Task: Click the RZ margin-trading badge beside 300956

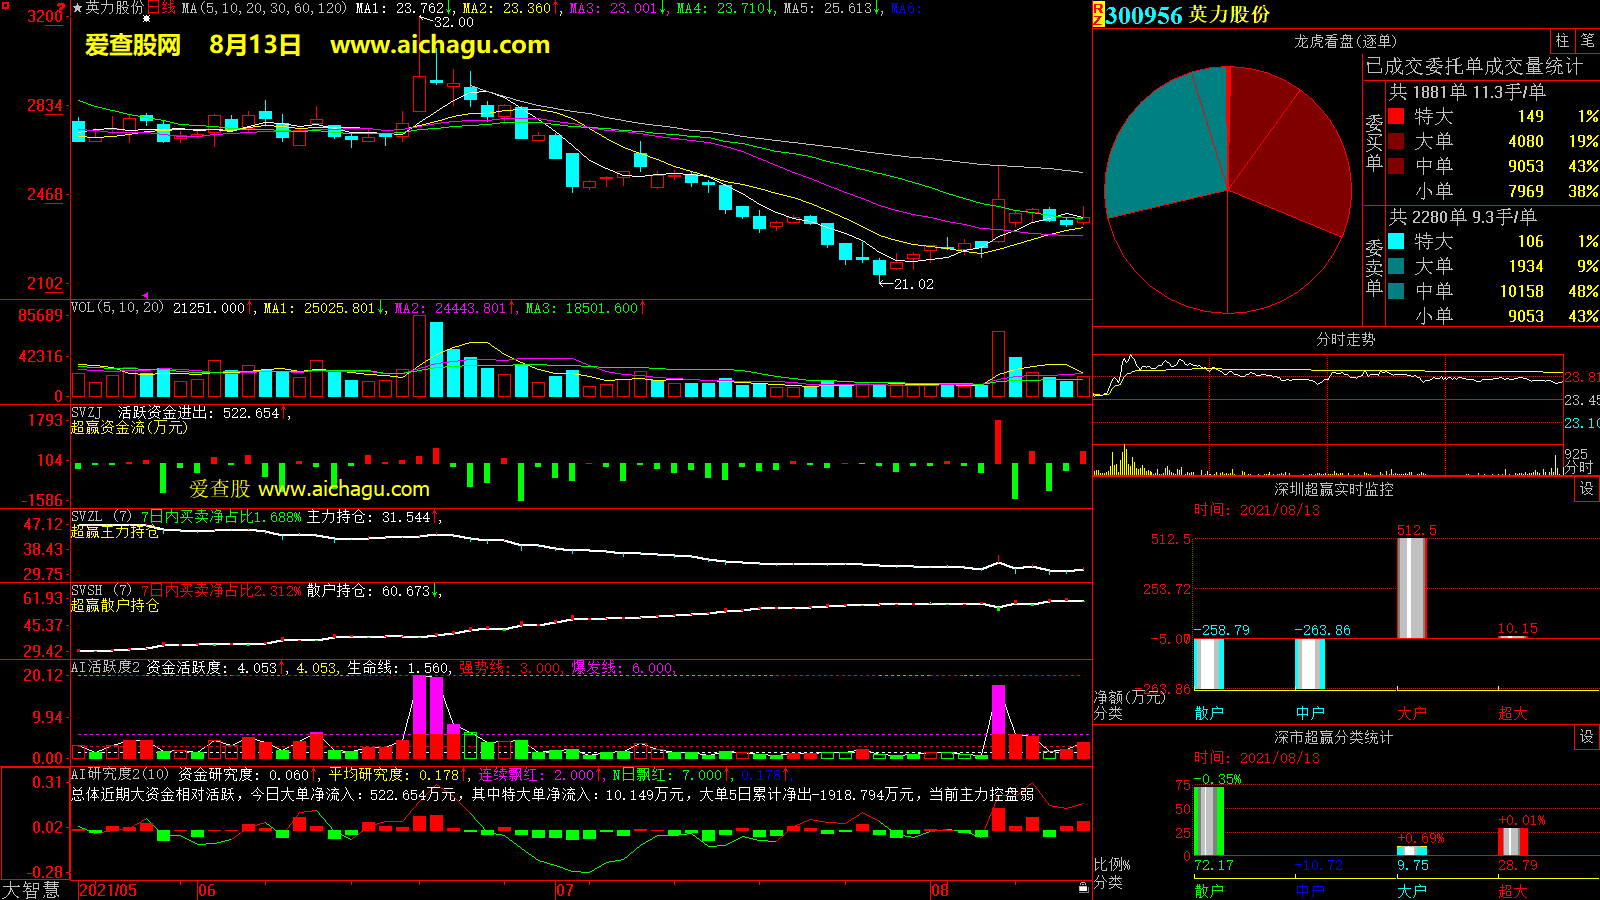Action: pos(1098,14)
